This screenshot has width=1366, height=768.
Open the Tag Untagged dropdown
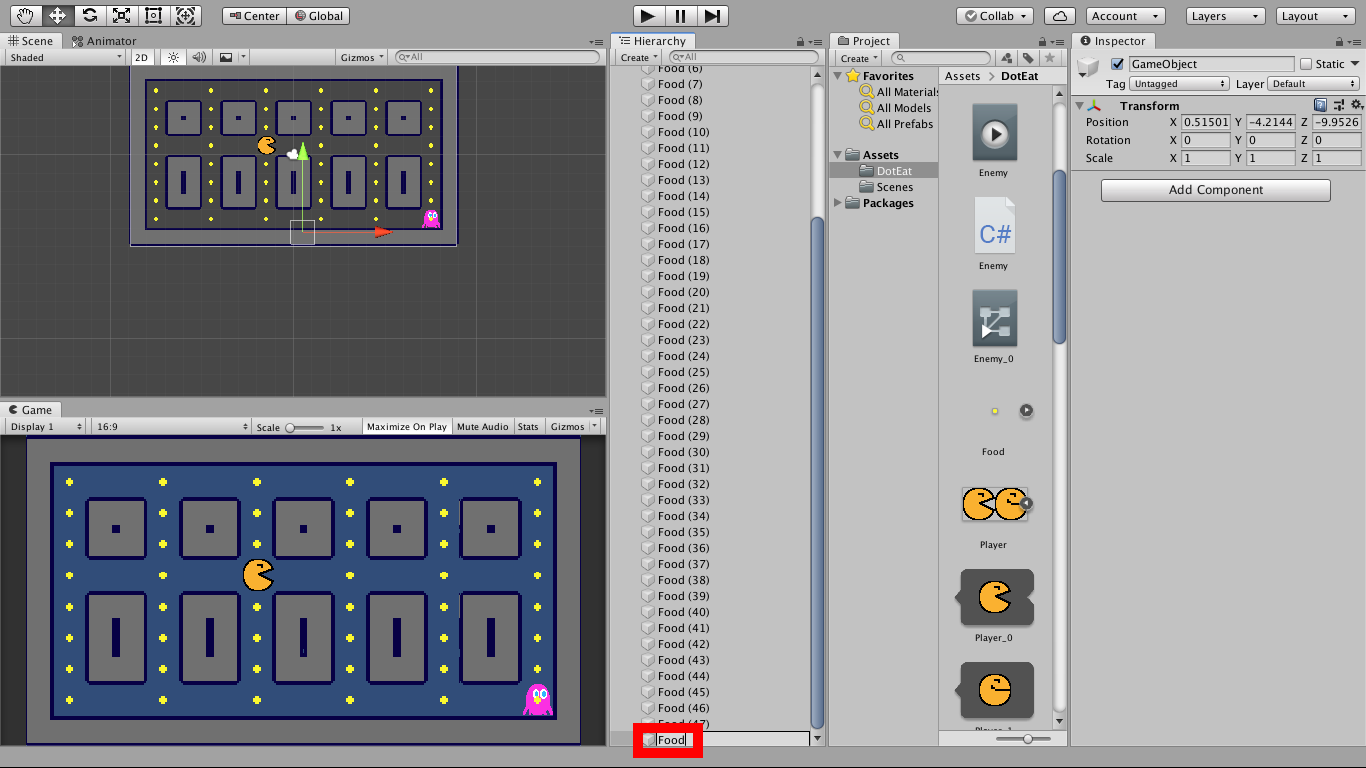(1180, 84)
